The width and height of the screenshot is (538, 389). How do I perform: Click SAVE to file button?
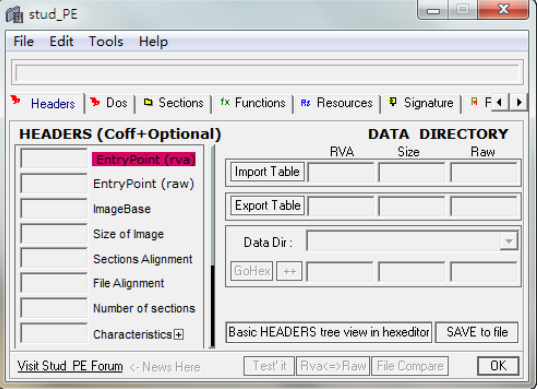pos(477,332)
